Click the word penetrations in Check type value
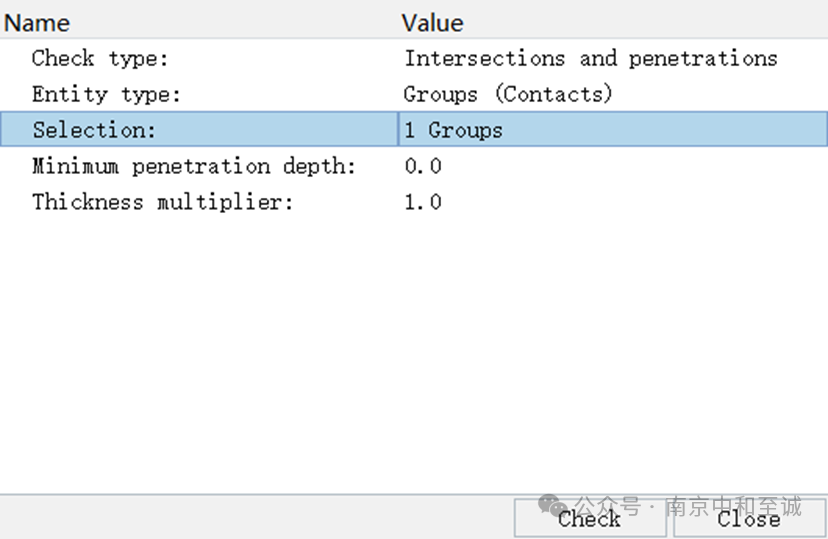 tap(703, 59)
